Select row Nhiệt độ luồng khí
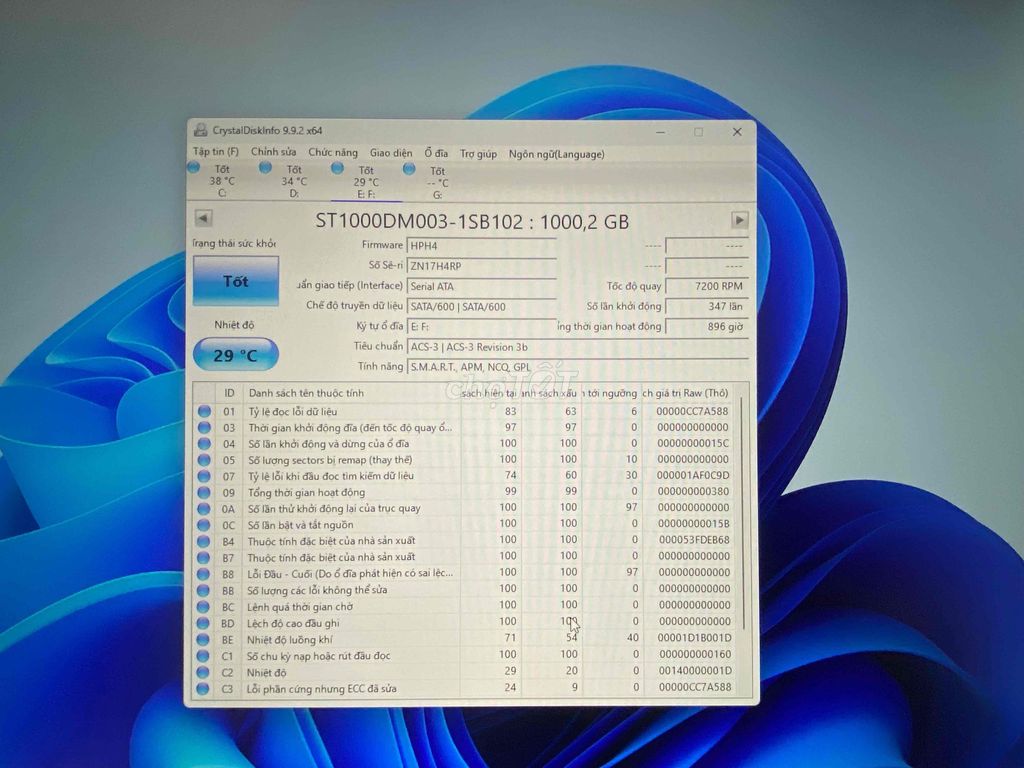The width and height of the screenshot is (1024, 768). pyautogui.click(x=466, y=639)
